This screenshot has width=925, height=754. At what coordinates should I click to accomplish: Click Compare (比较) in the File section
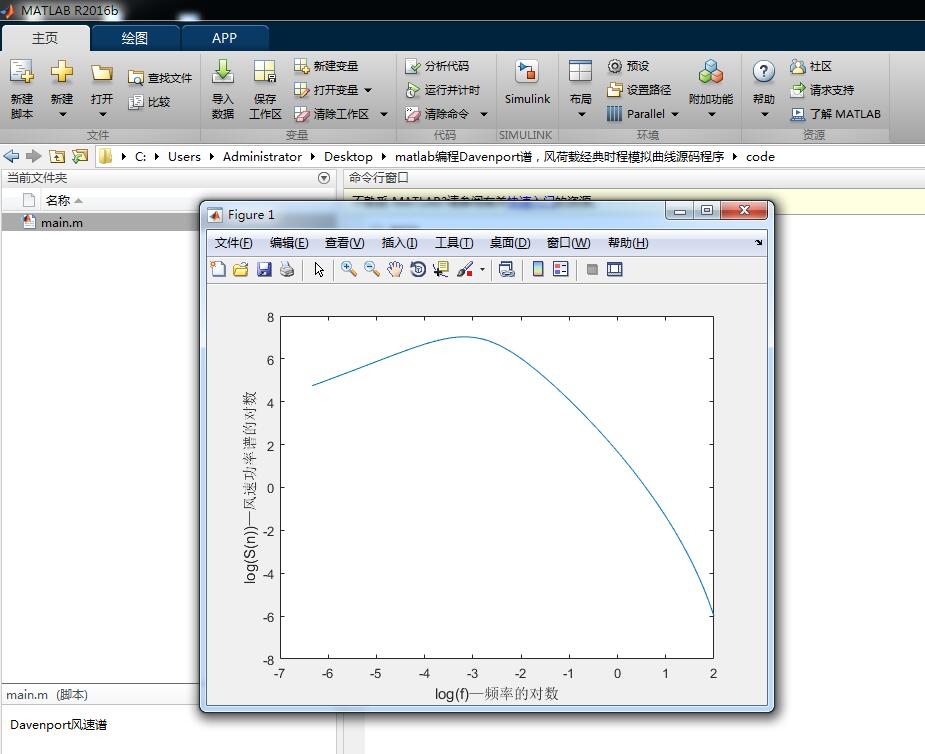(149, 101)
